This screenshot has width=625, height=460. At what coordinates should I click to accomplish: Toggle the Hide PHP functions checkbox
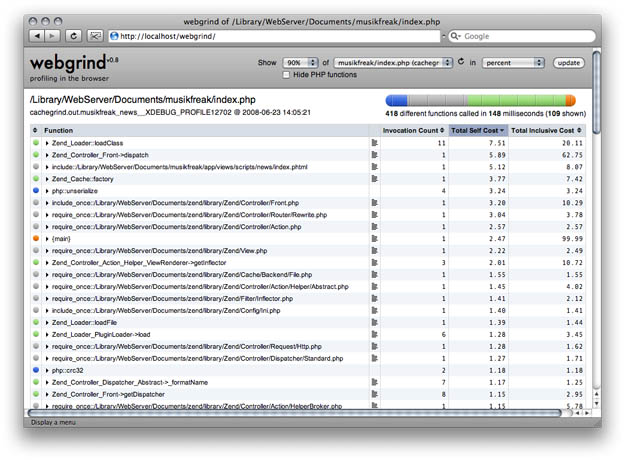[x=286, y=75]
